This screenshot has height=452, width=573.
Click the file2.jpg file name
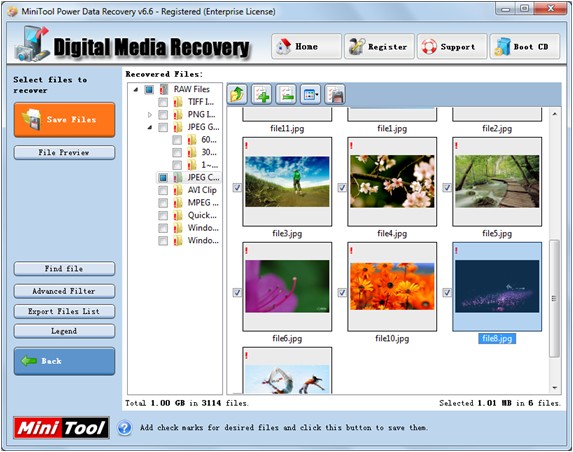[497, 129]
